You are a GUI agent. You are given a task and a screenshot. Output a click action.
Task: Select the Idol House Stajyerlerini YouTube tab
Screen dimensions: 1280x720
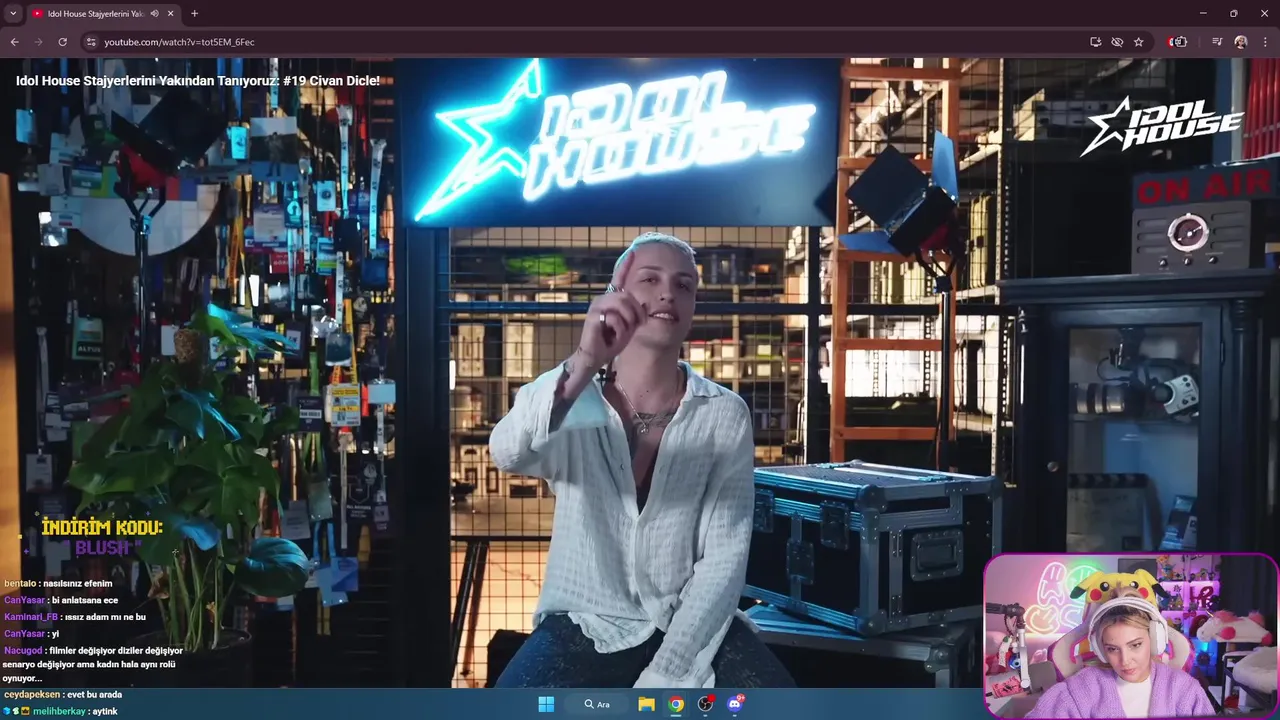[104, 14]
